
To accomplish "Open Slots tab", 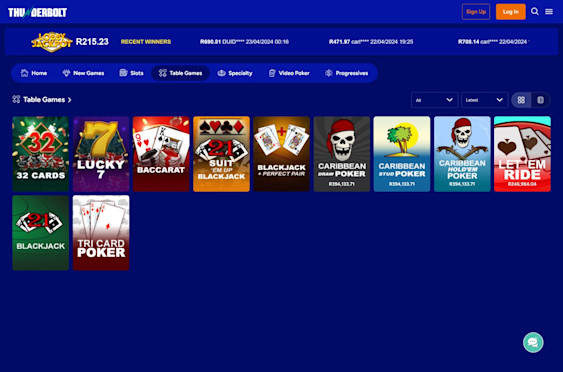I will pos(131,73).
